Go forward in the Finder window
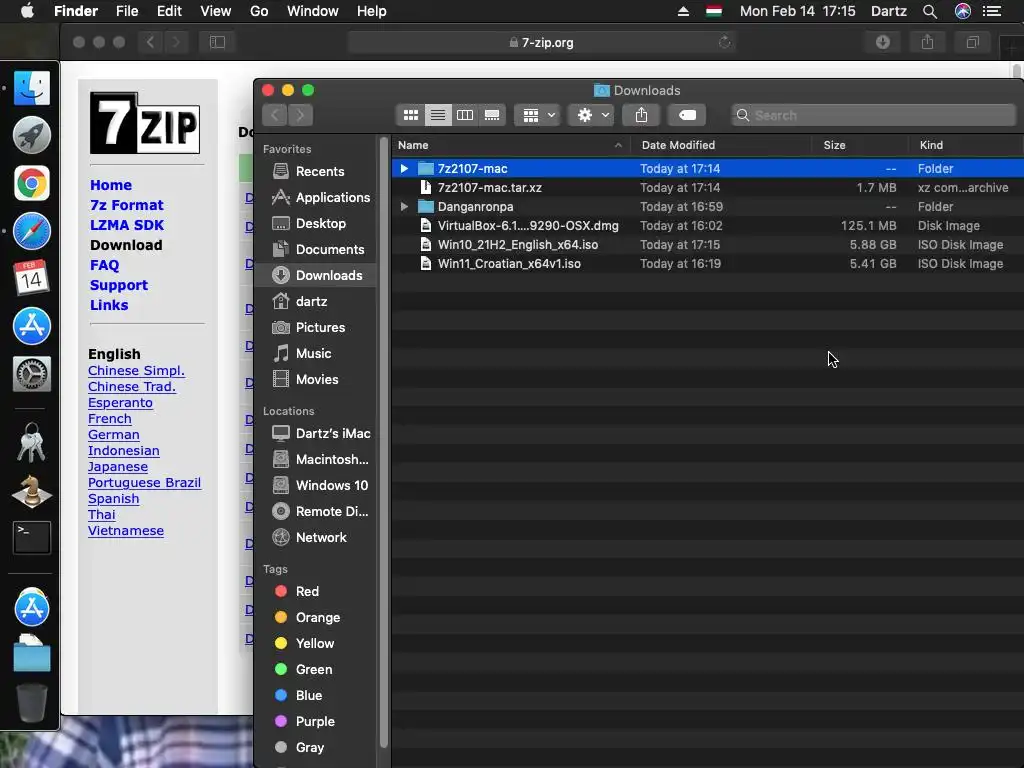 pos(300,116)
